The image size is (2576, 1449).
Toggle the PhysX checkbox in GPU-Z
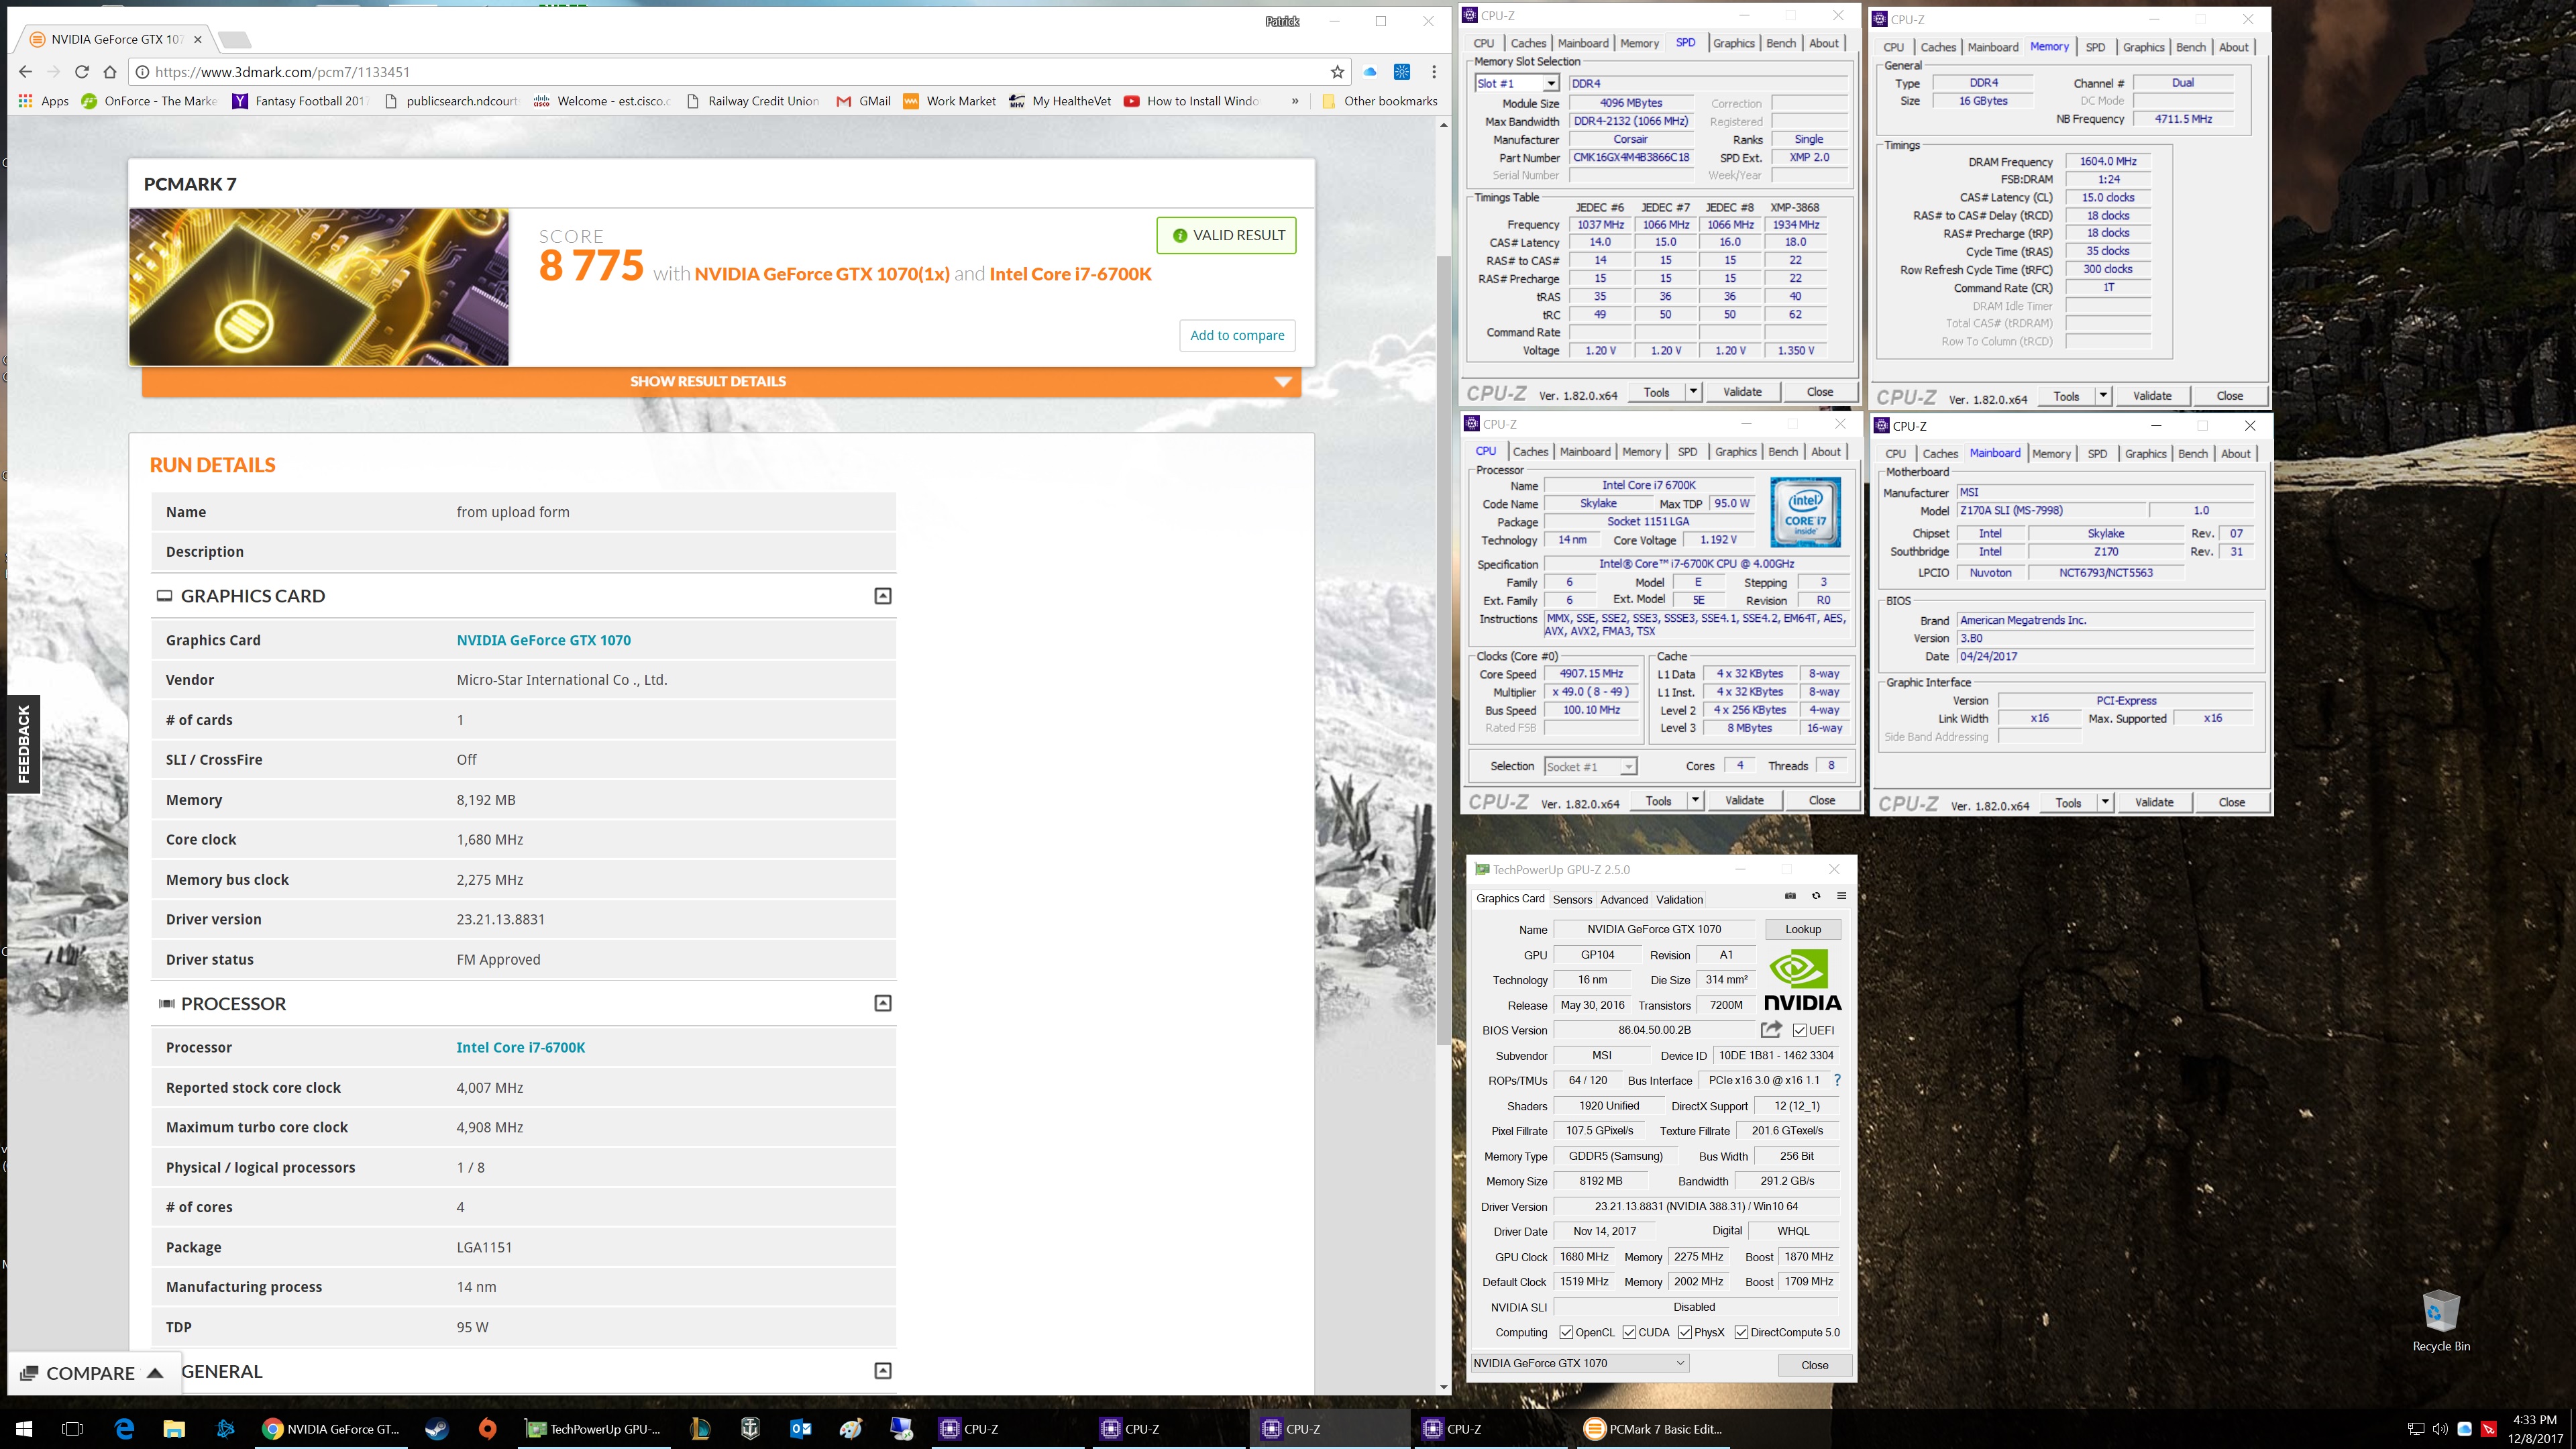coord(1685,1332)
